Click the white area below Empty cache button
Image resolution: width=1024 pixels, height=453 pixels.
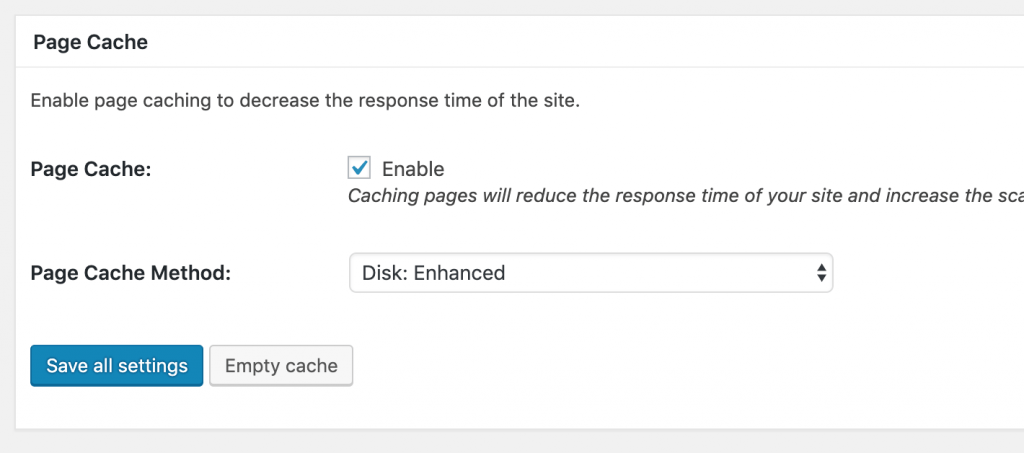(281, 408)
